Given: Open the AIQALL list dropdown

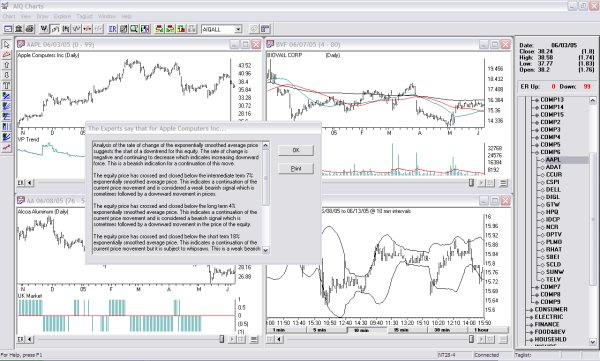Looking at the screenshot, I should 238,29.
